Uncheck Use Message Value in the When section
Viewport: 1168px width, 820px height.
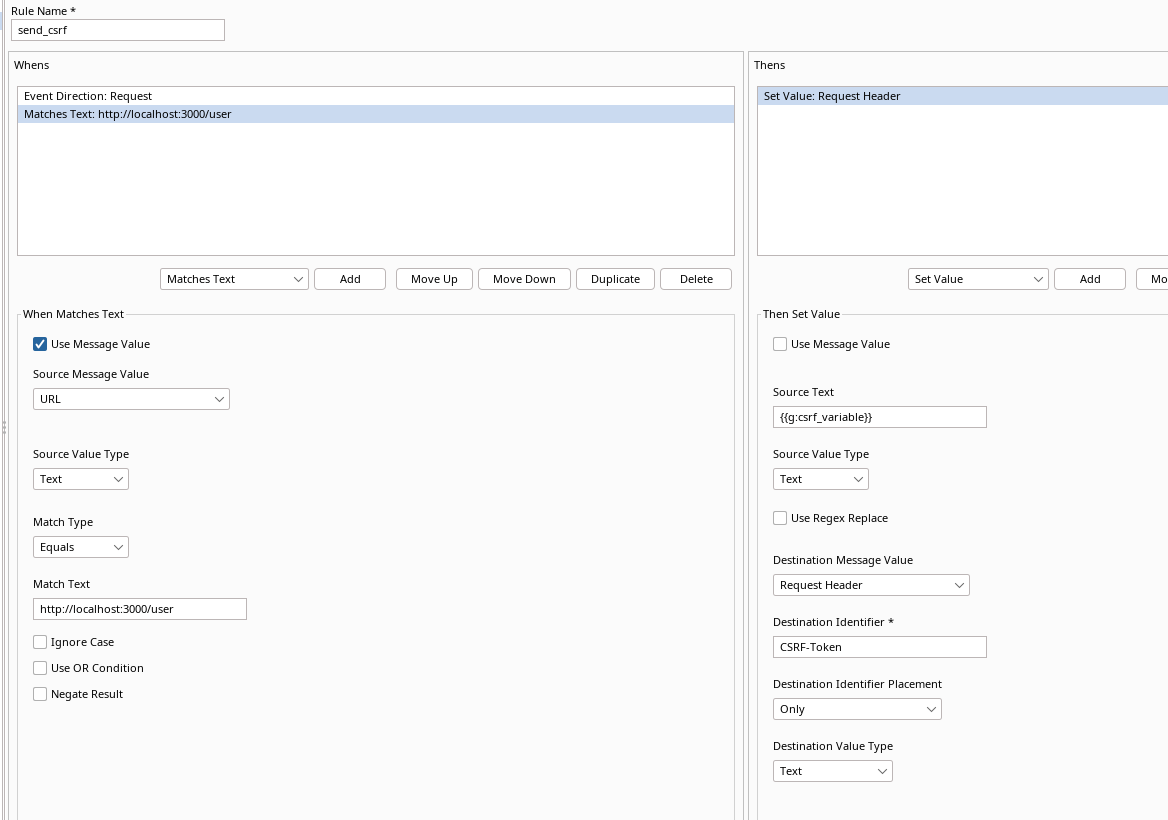40,343
